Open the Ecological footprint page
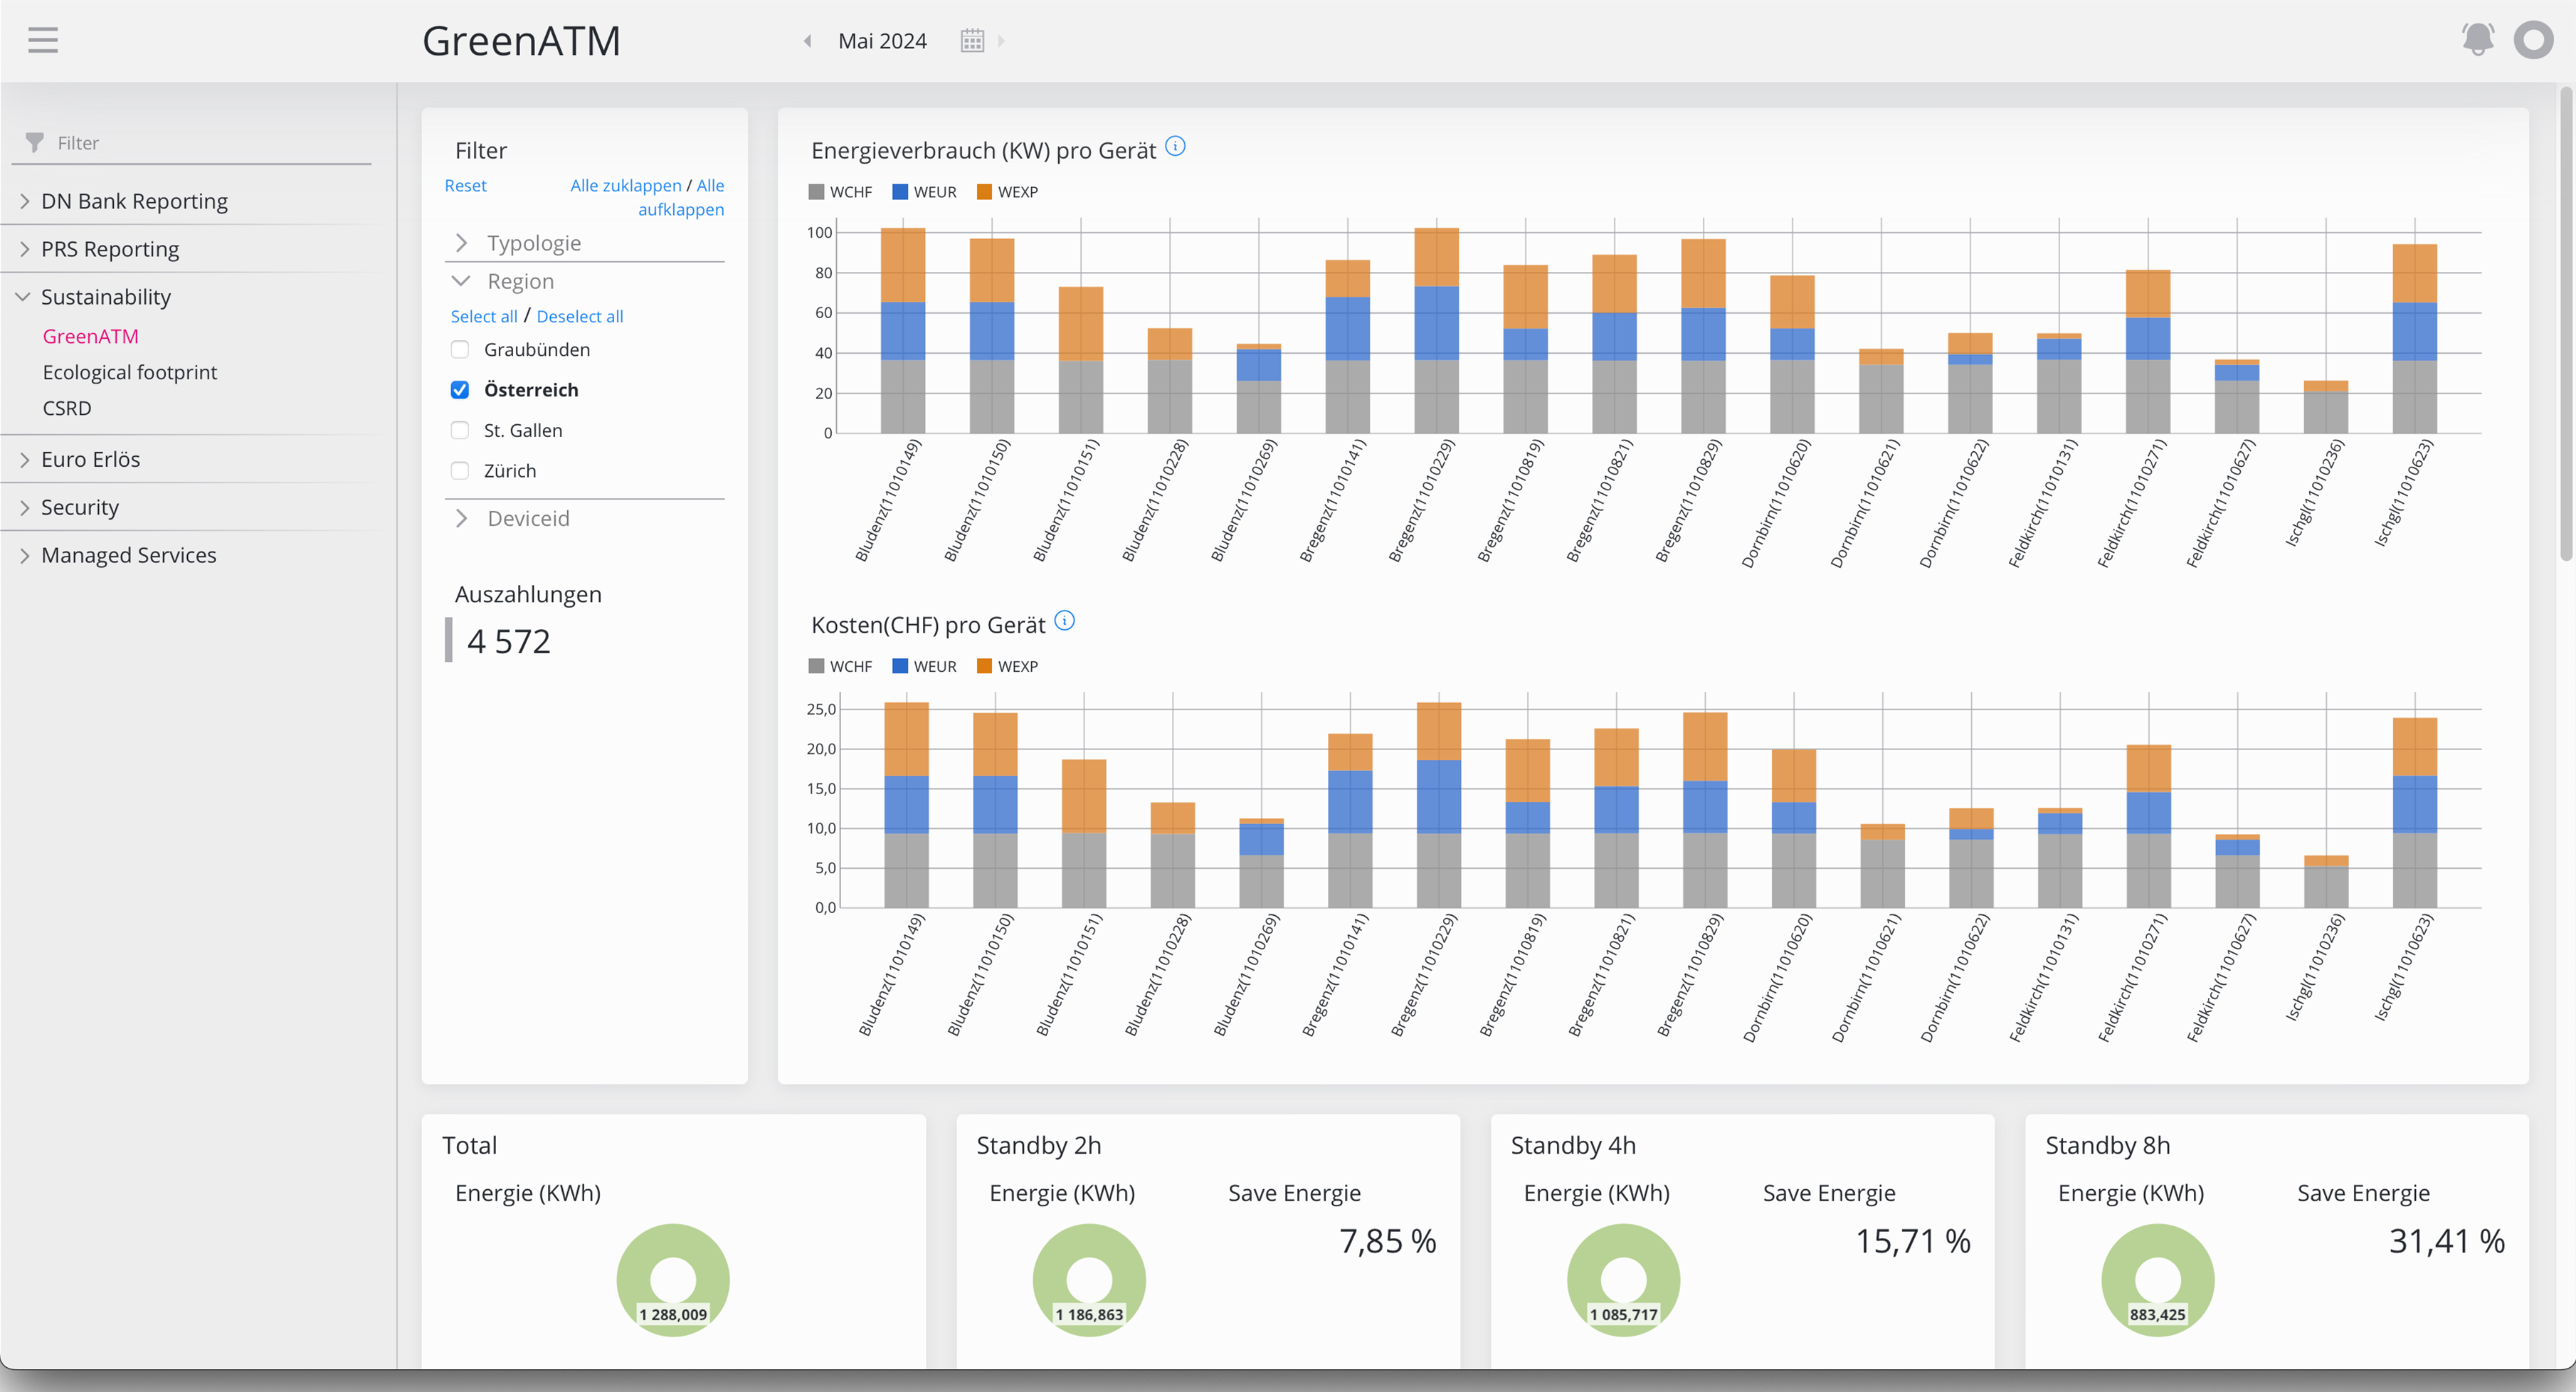The height and width of the screenshot is (1392, 2576). [129, 371]
